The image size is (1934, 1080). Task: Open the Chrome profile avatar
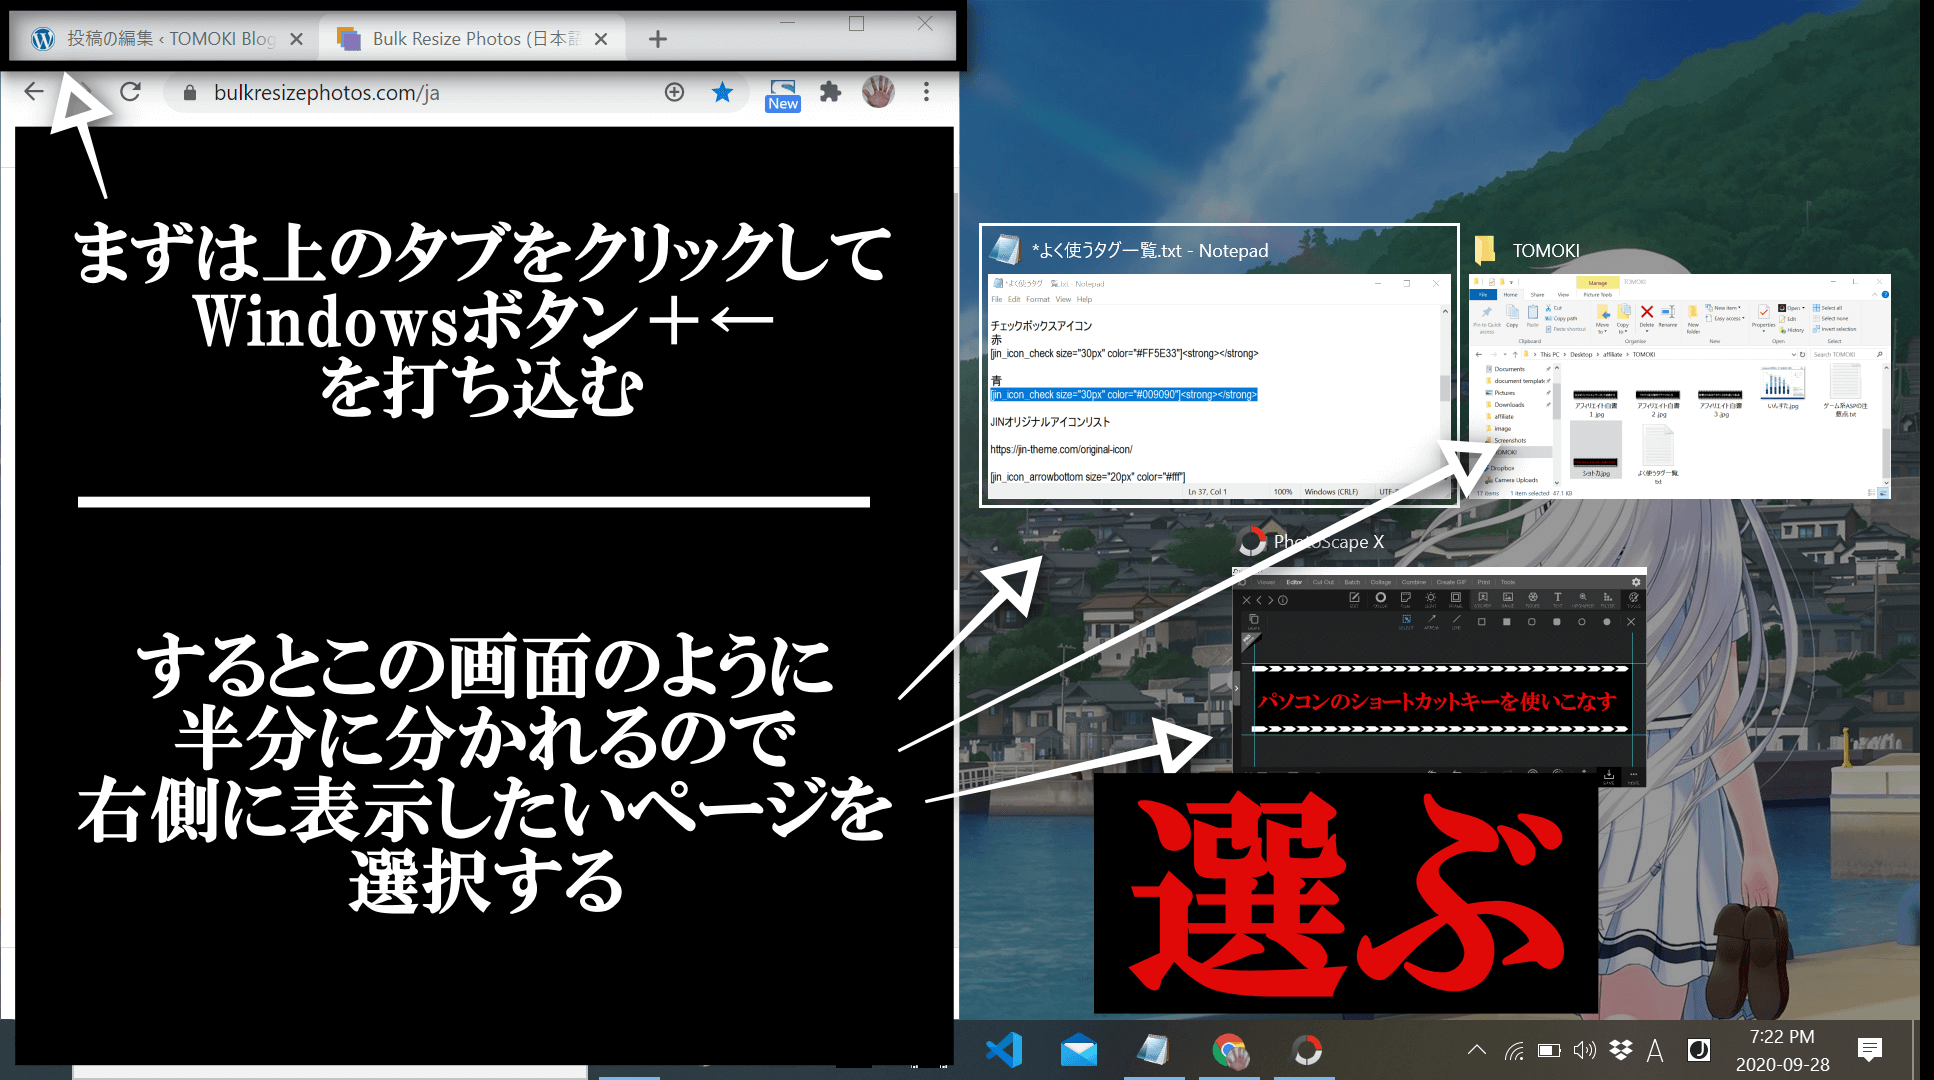[x=878, y=92]
